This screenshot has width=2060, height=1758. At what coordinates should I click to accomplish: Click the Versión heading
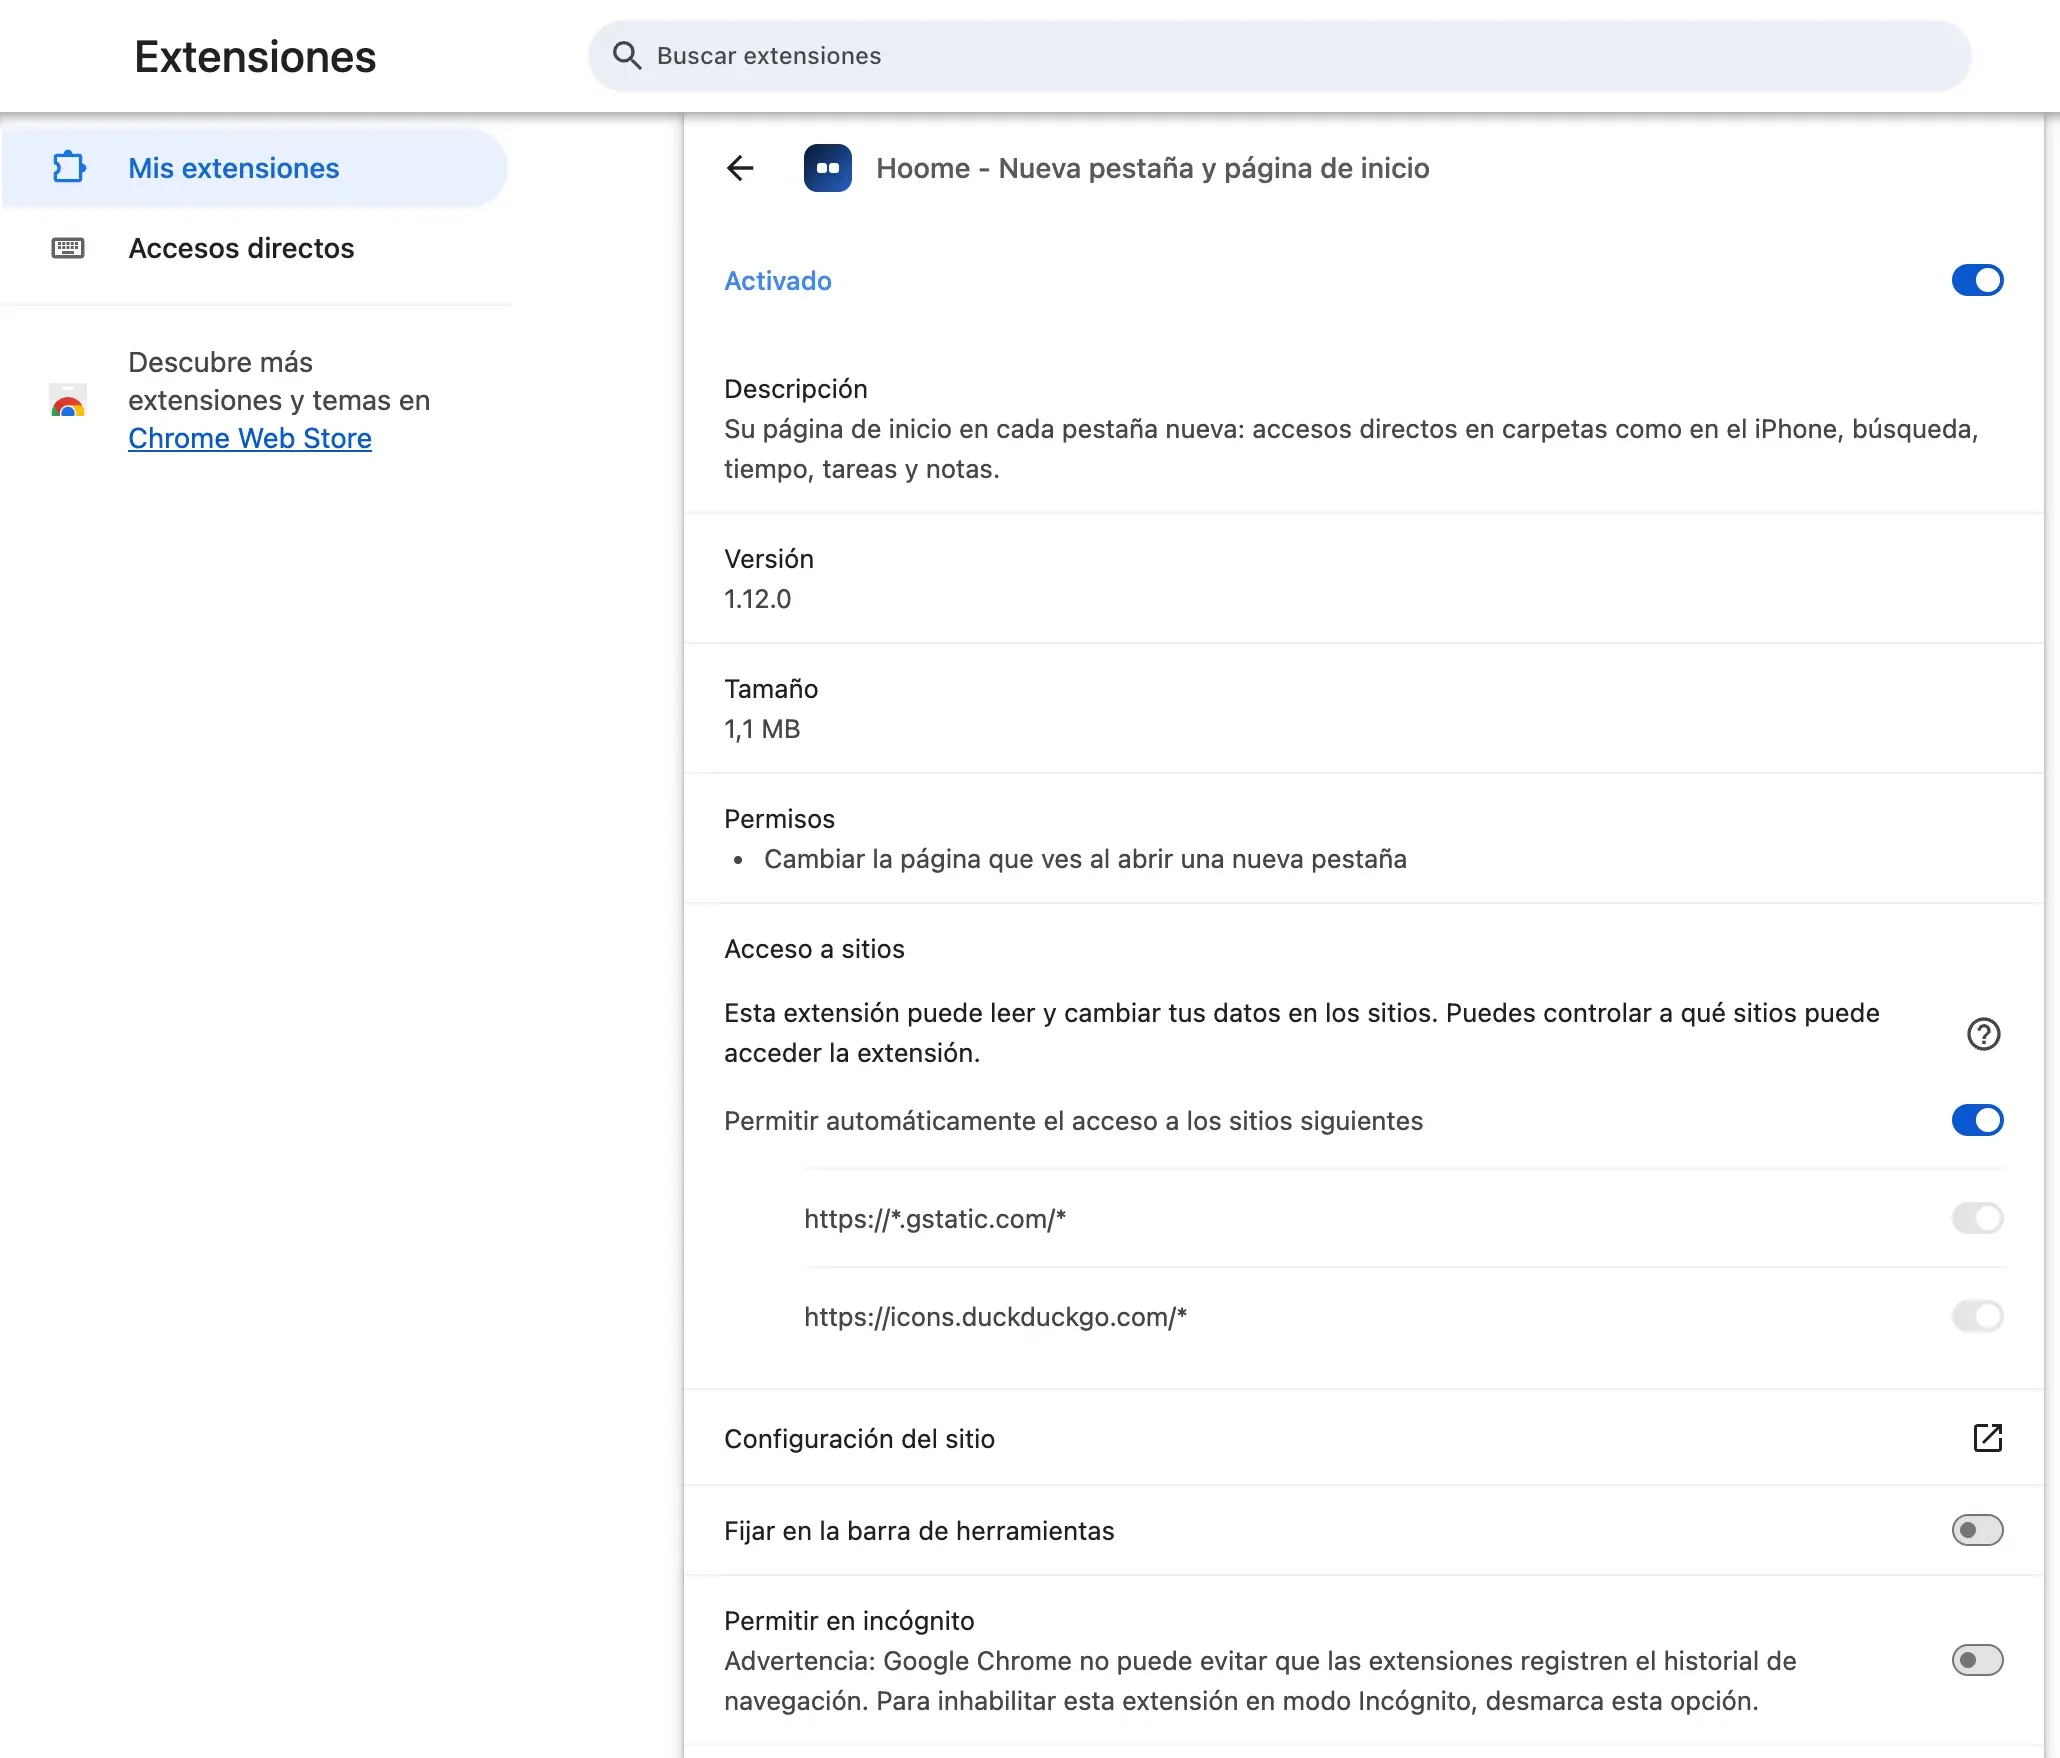coord(769,559)
